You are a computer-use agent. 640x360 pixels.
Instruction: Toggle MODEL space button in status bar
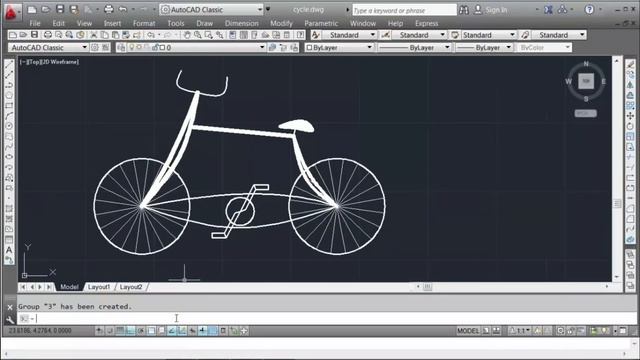click(468, 331)
